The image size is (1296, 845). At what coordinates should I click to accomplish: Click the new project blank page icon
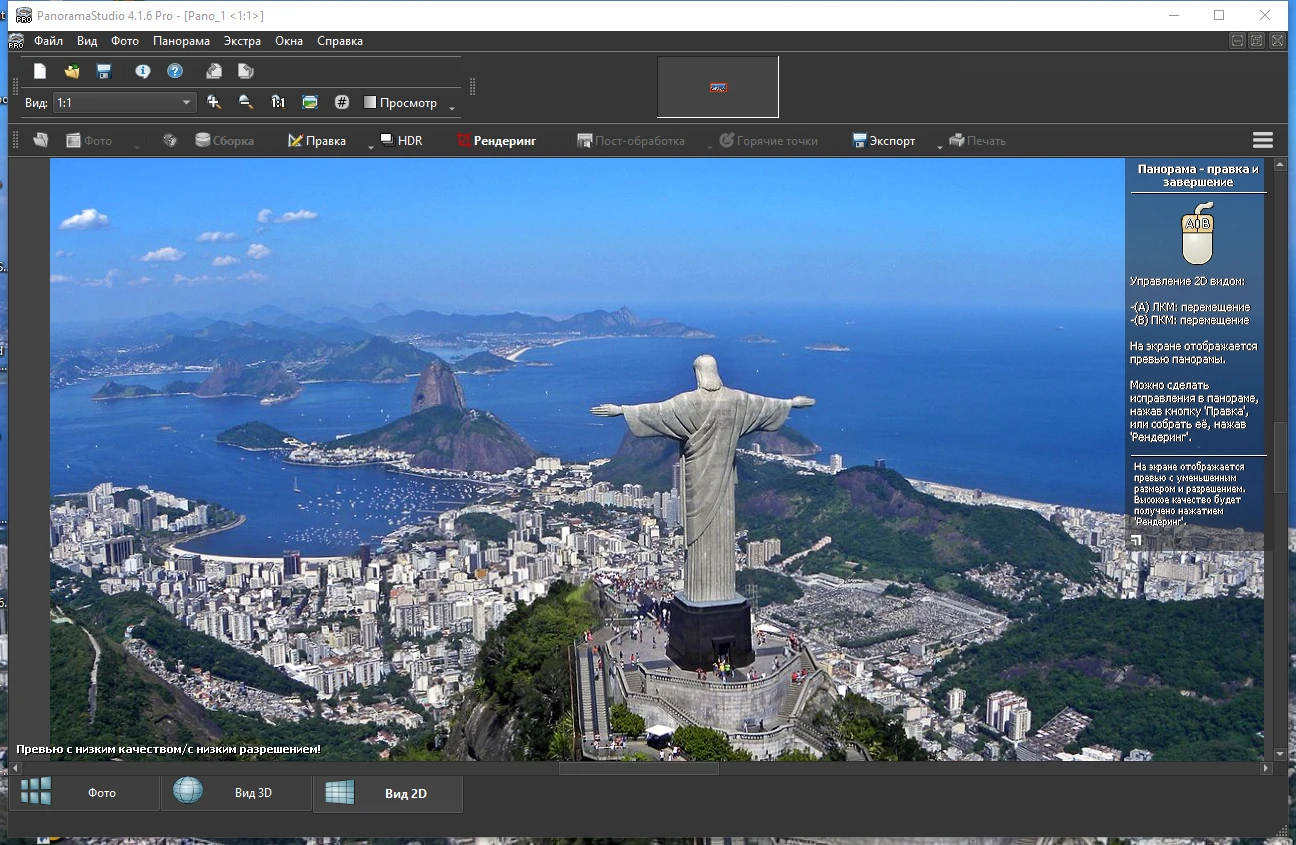click(x=40, y=71)
